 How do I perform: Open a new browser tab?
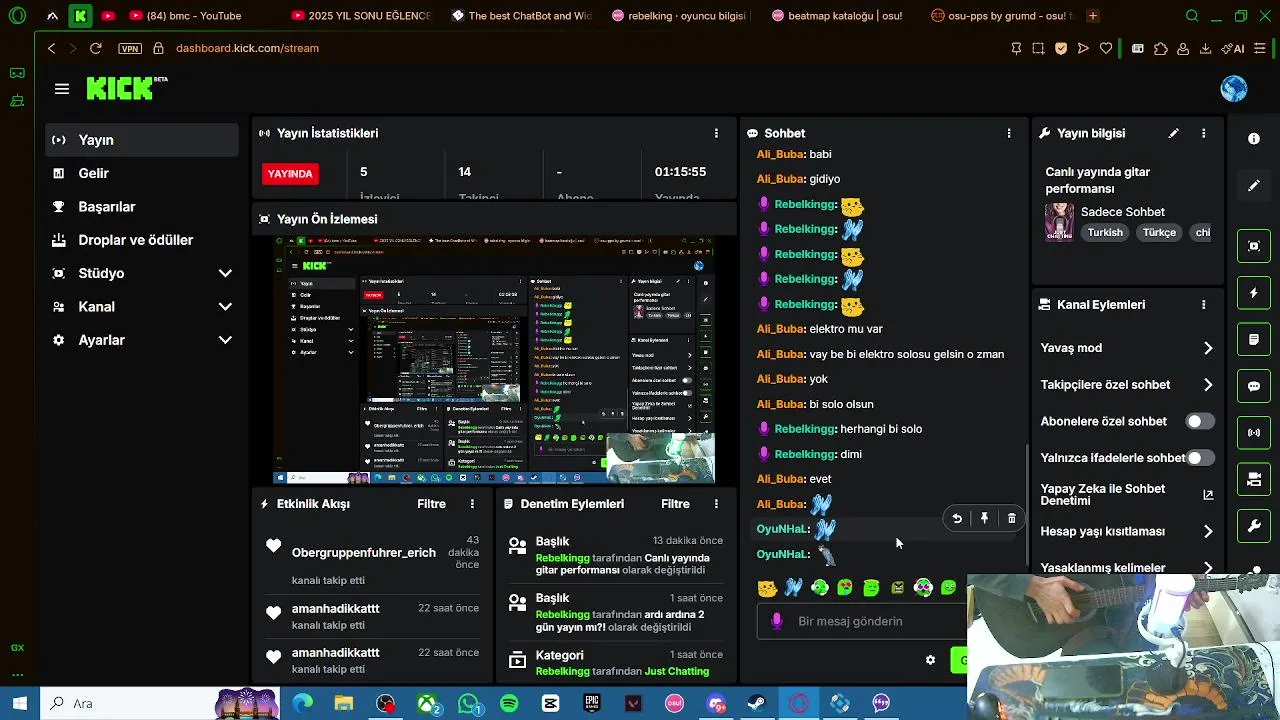coord(1093,16)
